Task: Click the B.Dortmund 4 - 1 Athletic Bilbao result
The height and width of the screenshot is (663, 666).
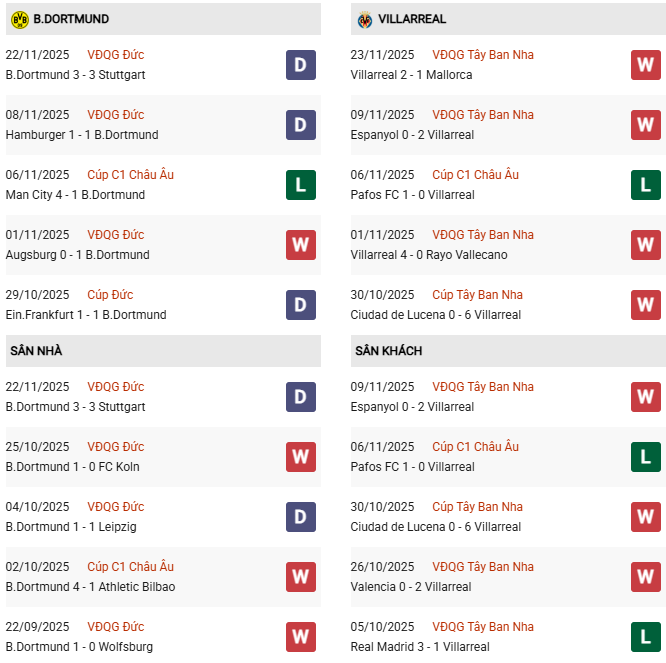Action: tap(90, 587)
